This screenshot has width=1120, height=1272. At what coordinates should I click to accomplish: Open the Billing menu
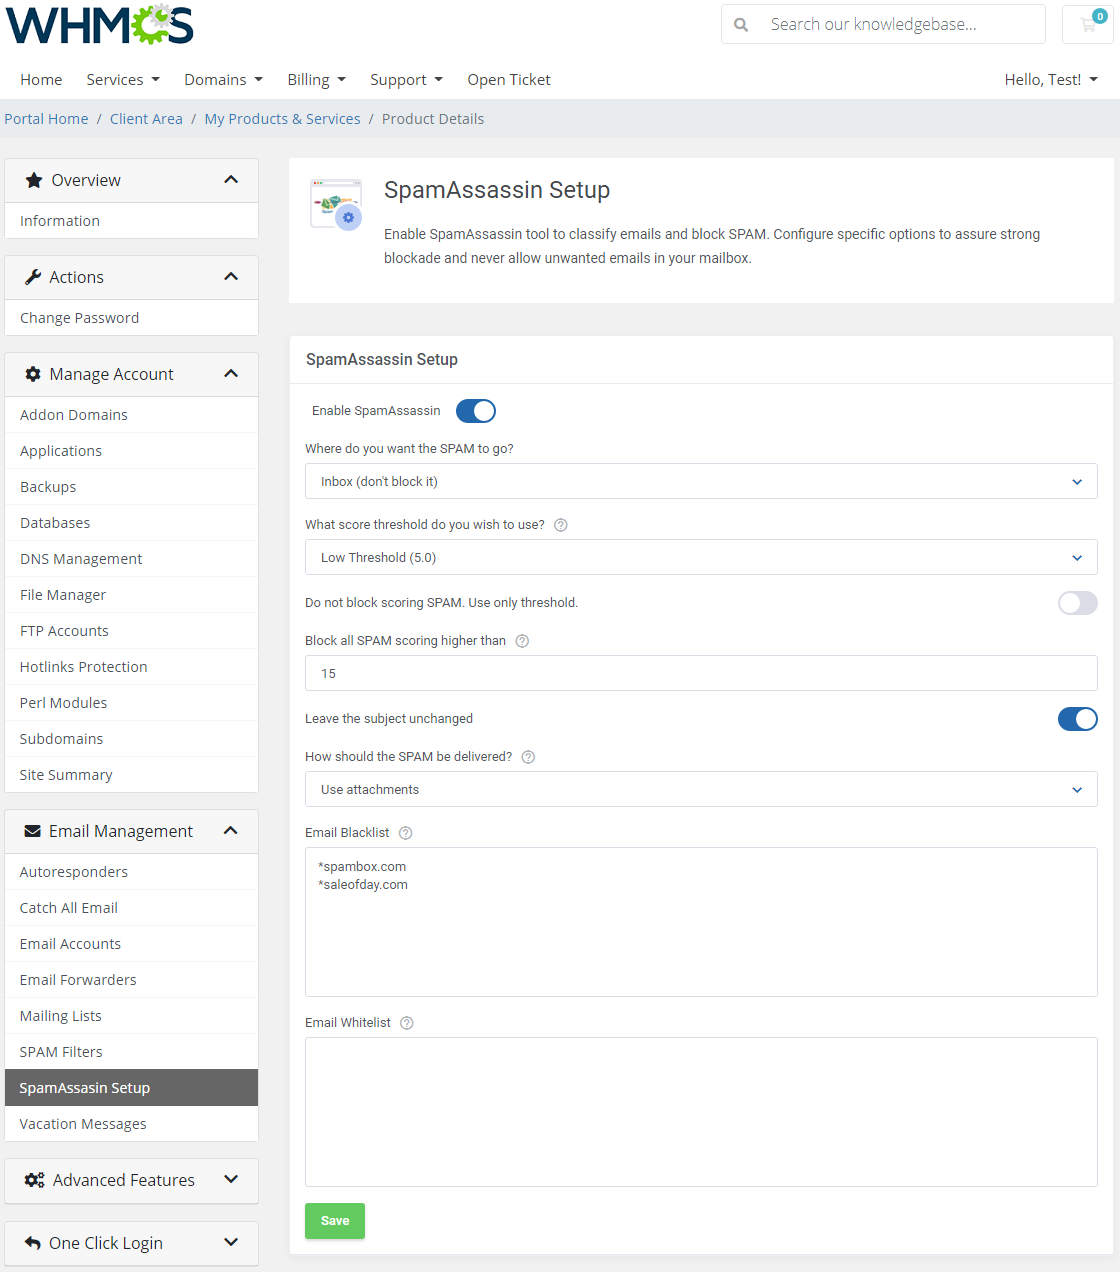pyautogui.click(x=316, y=80)
